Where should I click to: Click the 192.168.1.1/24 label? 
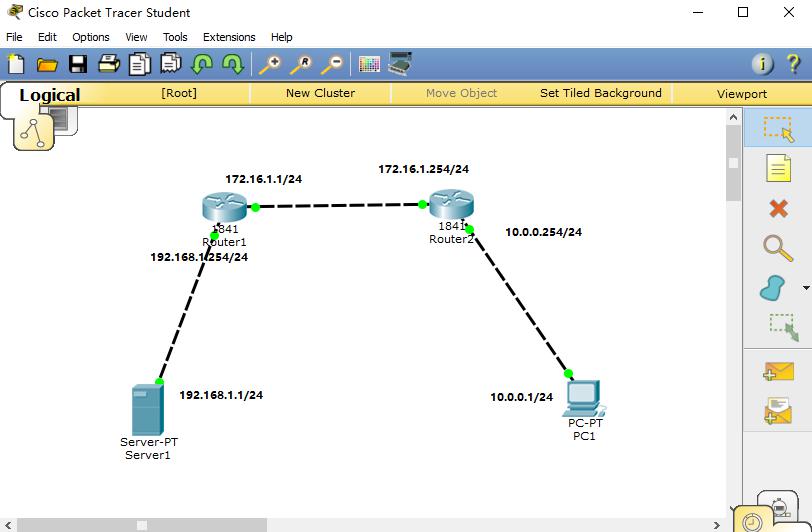tap(221, 395)
